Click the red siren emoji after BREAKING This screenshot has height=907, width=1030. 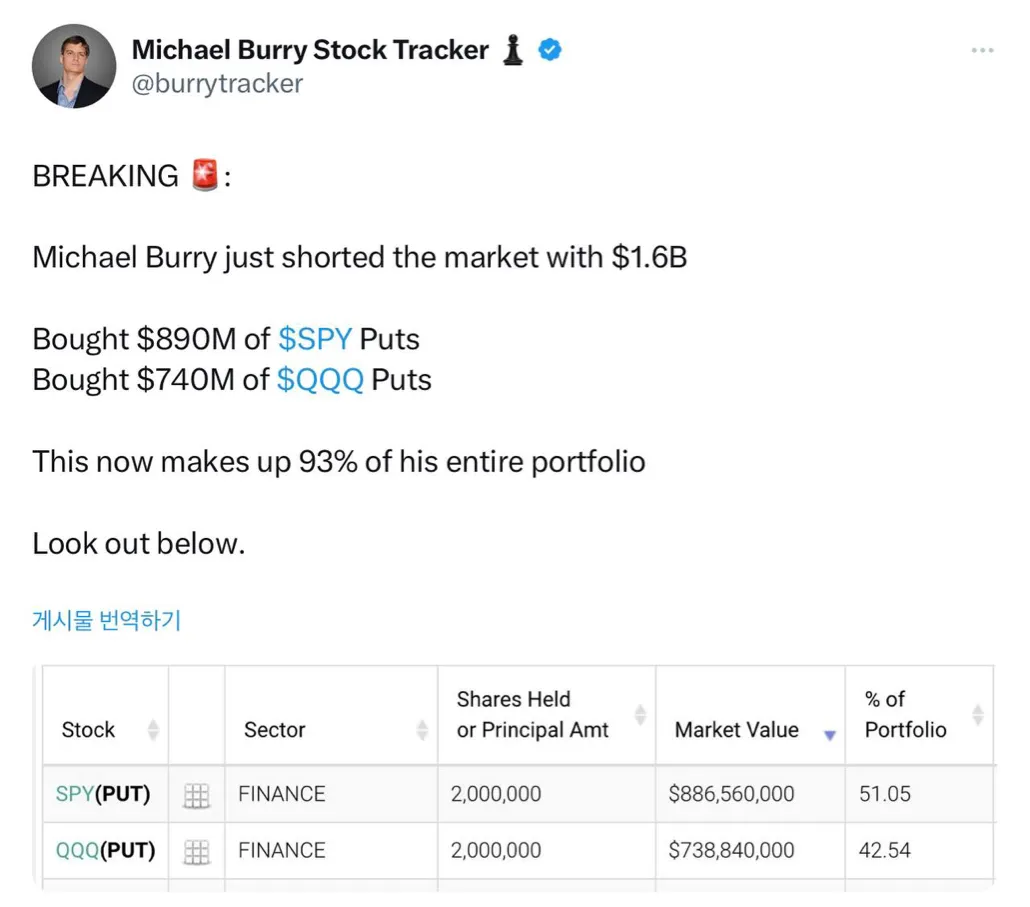(x=205, y=176)
